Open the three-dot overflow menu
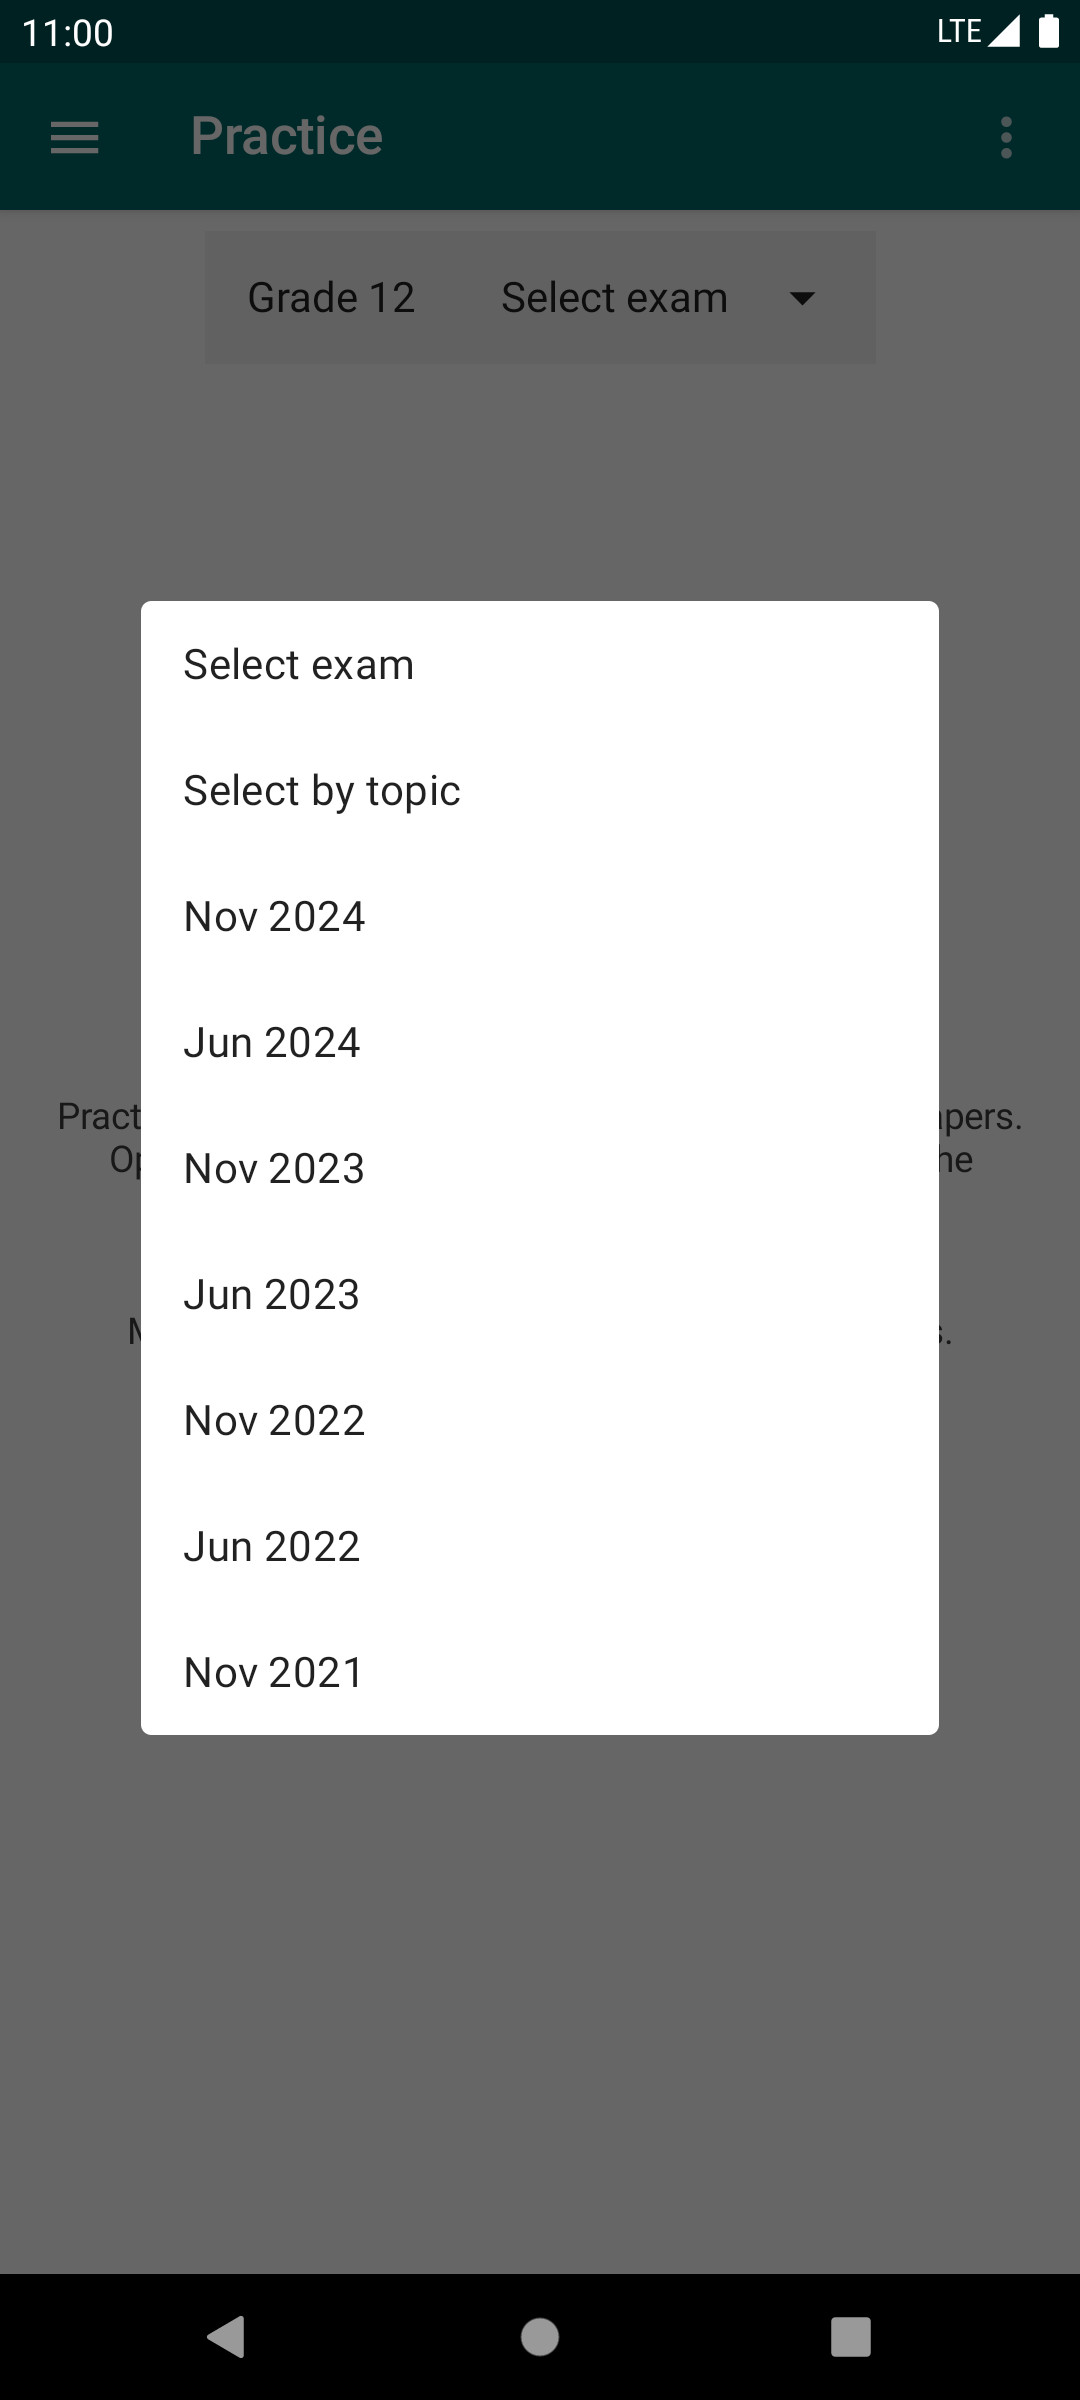Image resolution: width=1080 pixels, height=2400 pixels. pyautogui.click(x=1006, y=137)
